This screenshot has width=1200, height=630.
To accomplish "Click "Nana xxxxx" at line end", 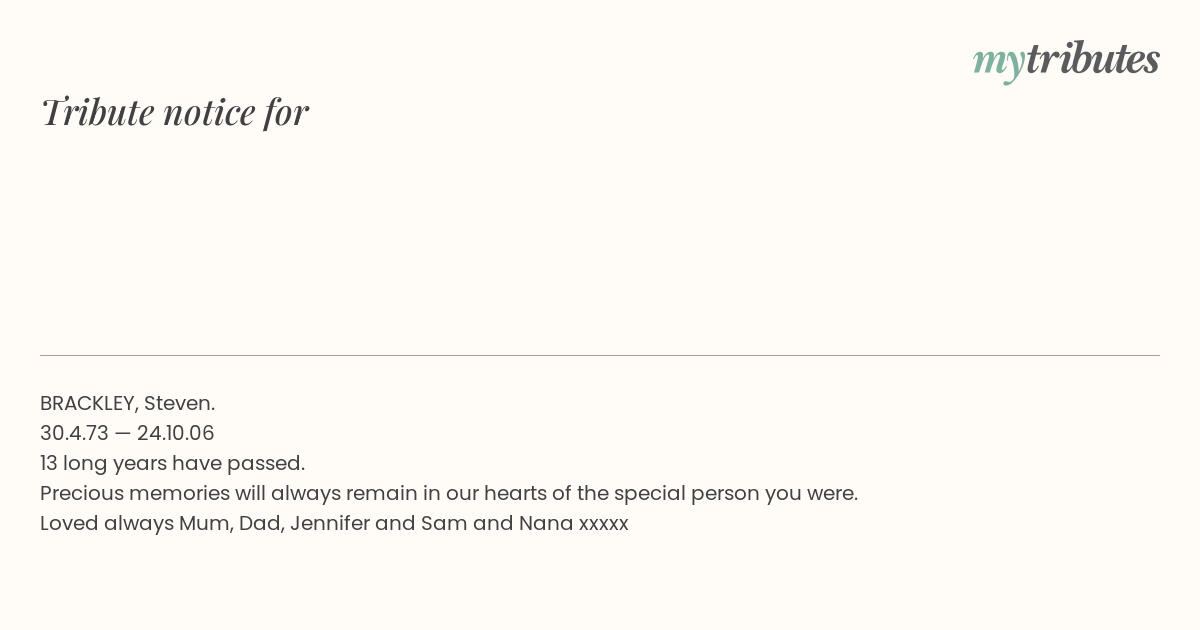I will tap(574, 523).
